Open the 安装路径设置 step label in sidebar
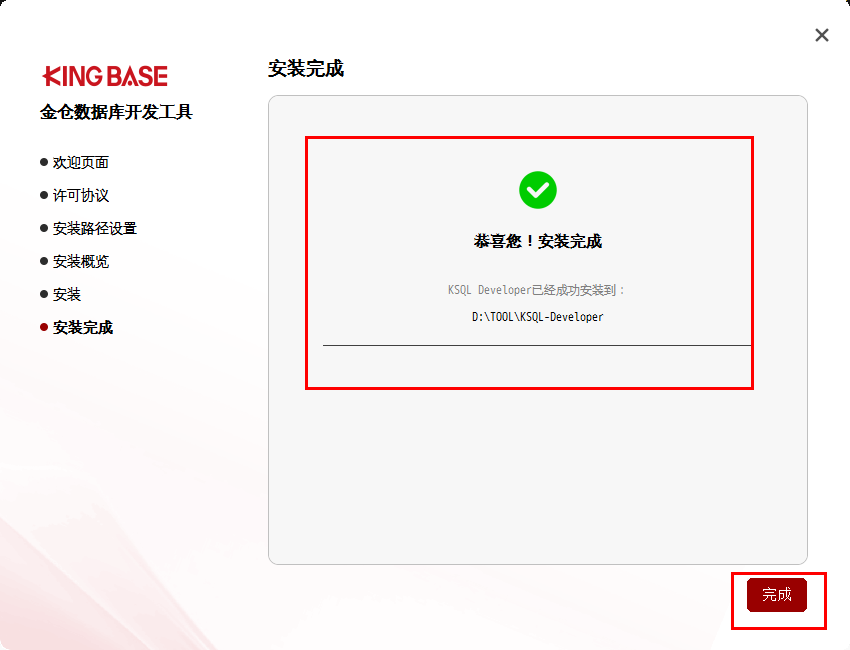 [95, 228]
